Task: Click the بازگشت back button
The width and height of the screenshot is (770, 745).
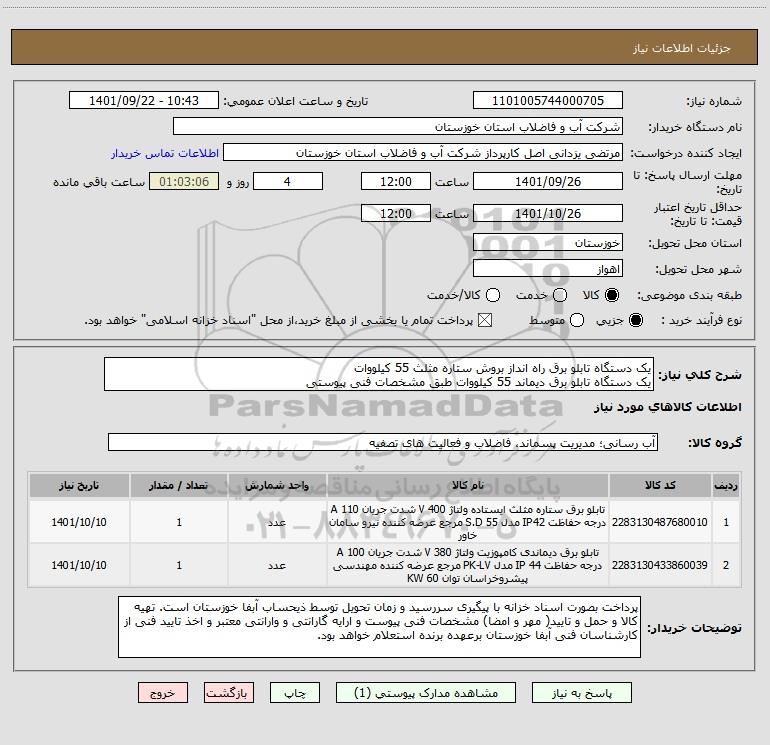Action: pos(229,693)
